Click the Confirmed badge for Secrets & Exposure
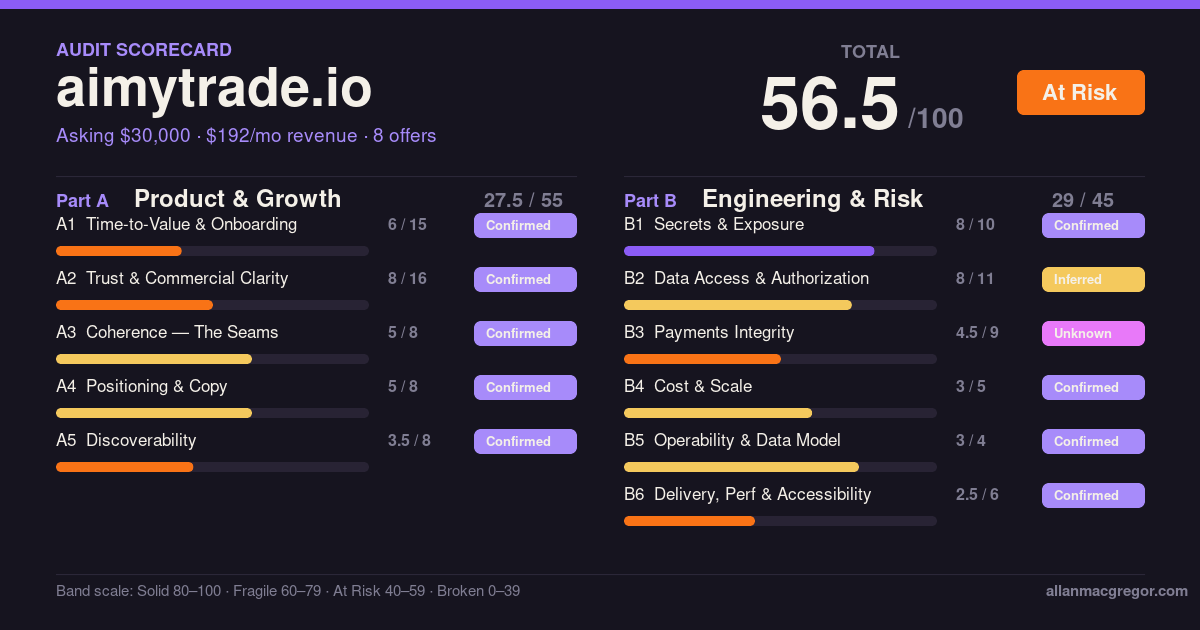Screen dimensions: 1200x630 coord(1093,225)
